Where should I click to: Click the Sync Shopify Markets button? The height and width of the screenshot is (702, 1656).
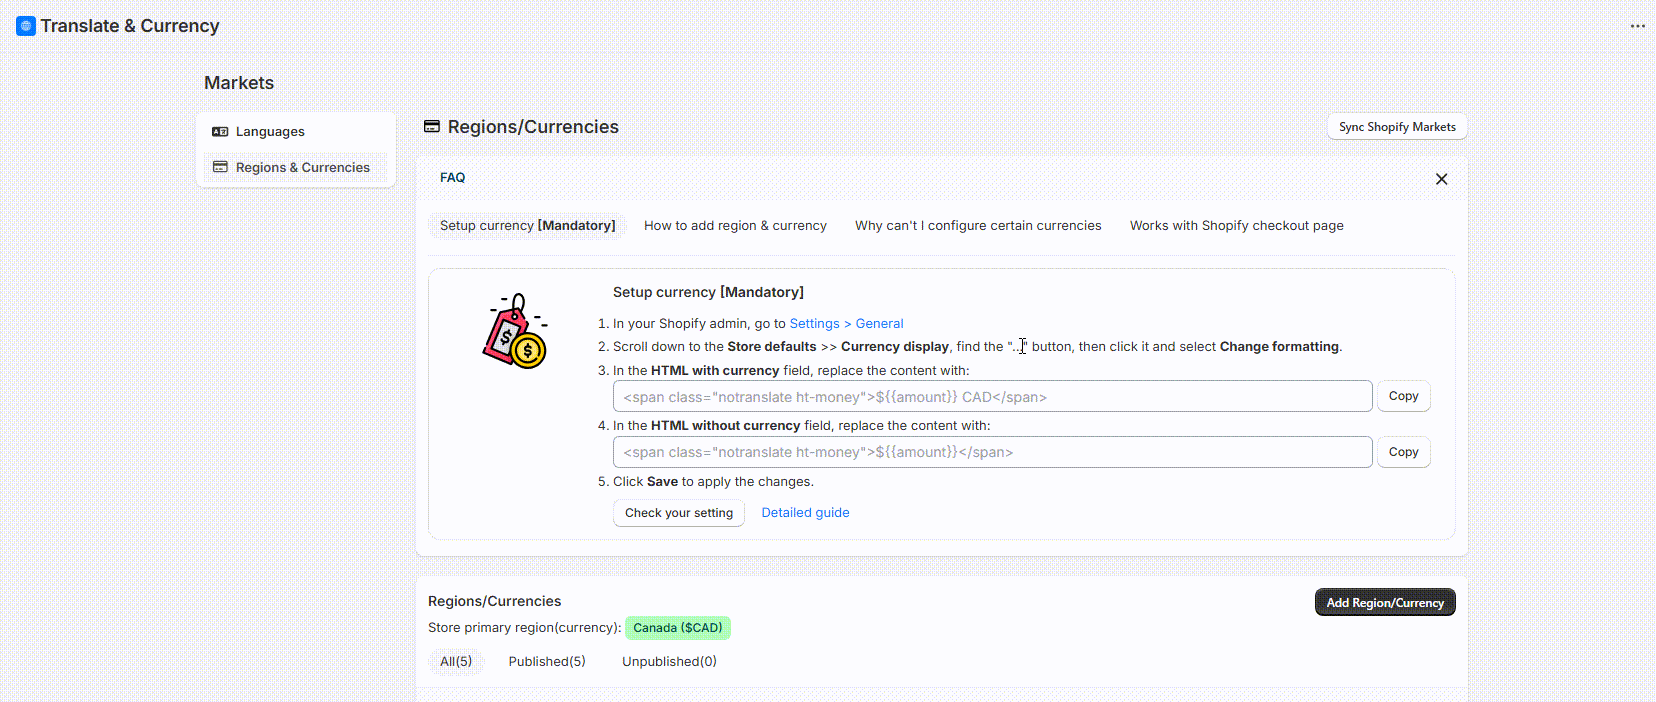(x=1397, y=127)
